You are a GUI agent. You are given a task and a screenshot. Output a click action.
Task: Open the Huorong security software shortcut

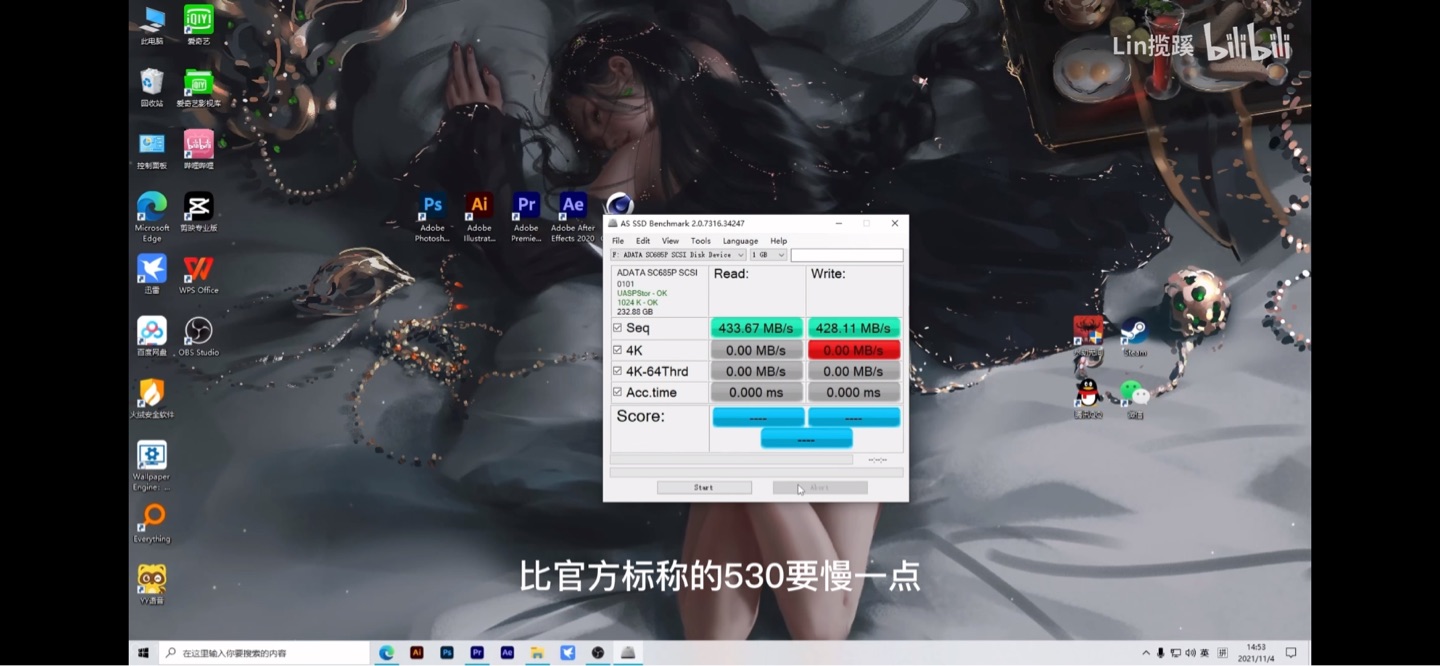152,397
